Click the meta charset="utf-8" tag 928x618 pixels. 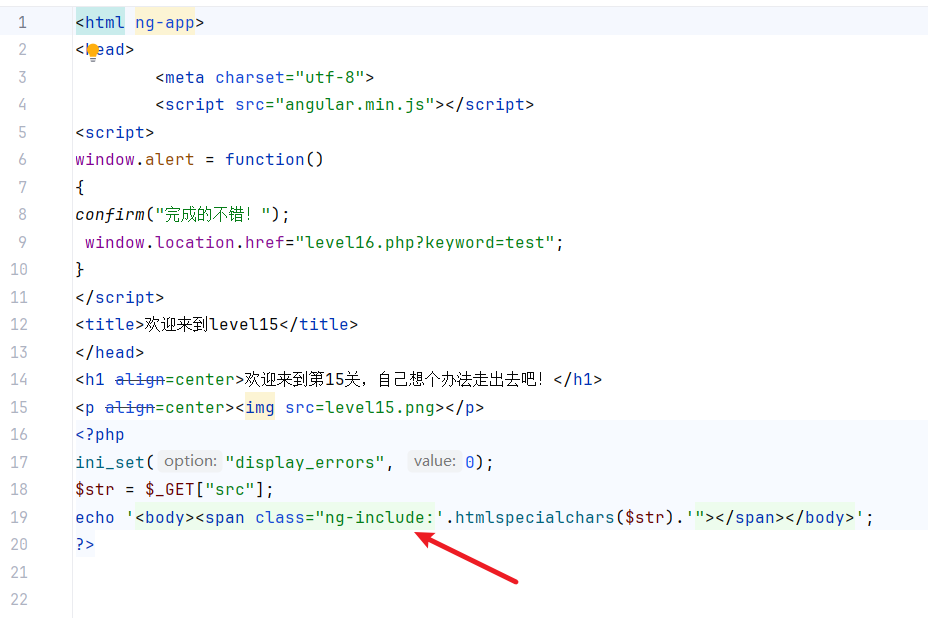[265, 77]
